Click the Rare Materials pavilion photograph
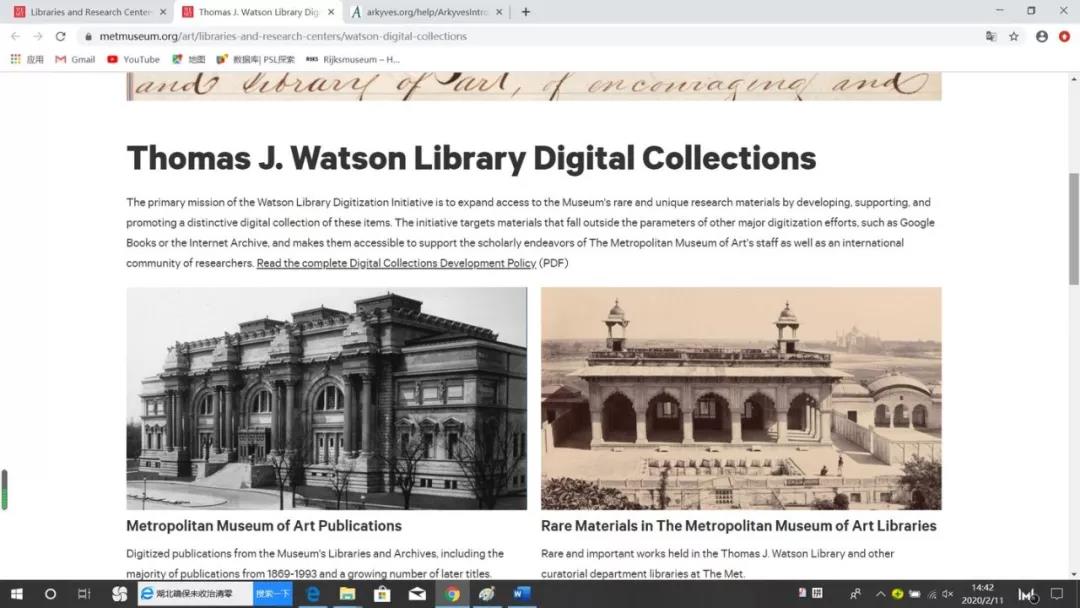1080x608 pixels. [x=741, y=398]
